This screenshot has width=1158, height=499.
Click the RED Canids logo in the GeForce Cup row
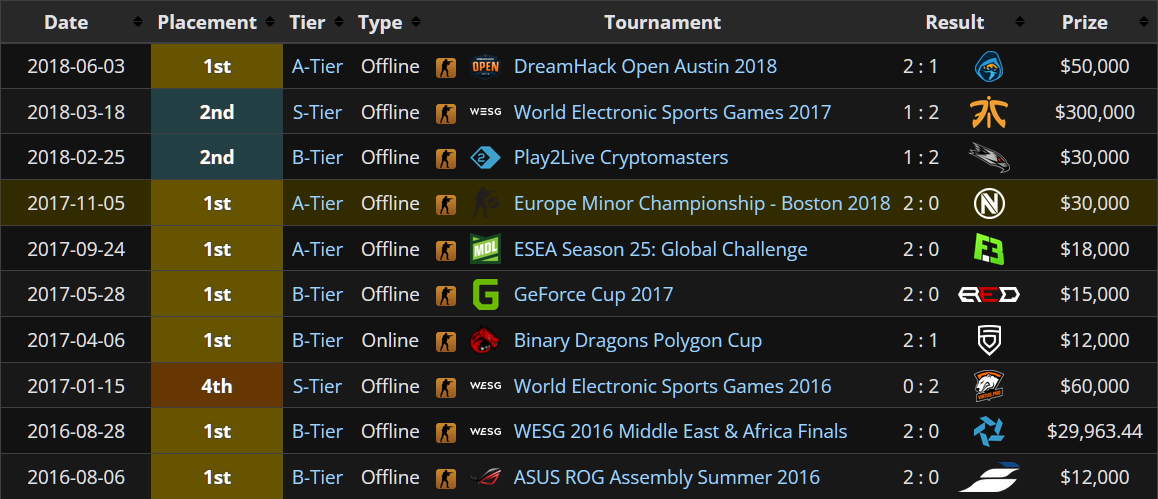(x=989, y=295)
